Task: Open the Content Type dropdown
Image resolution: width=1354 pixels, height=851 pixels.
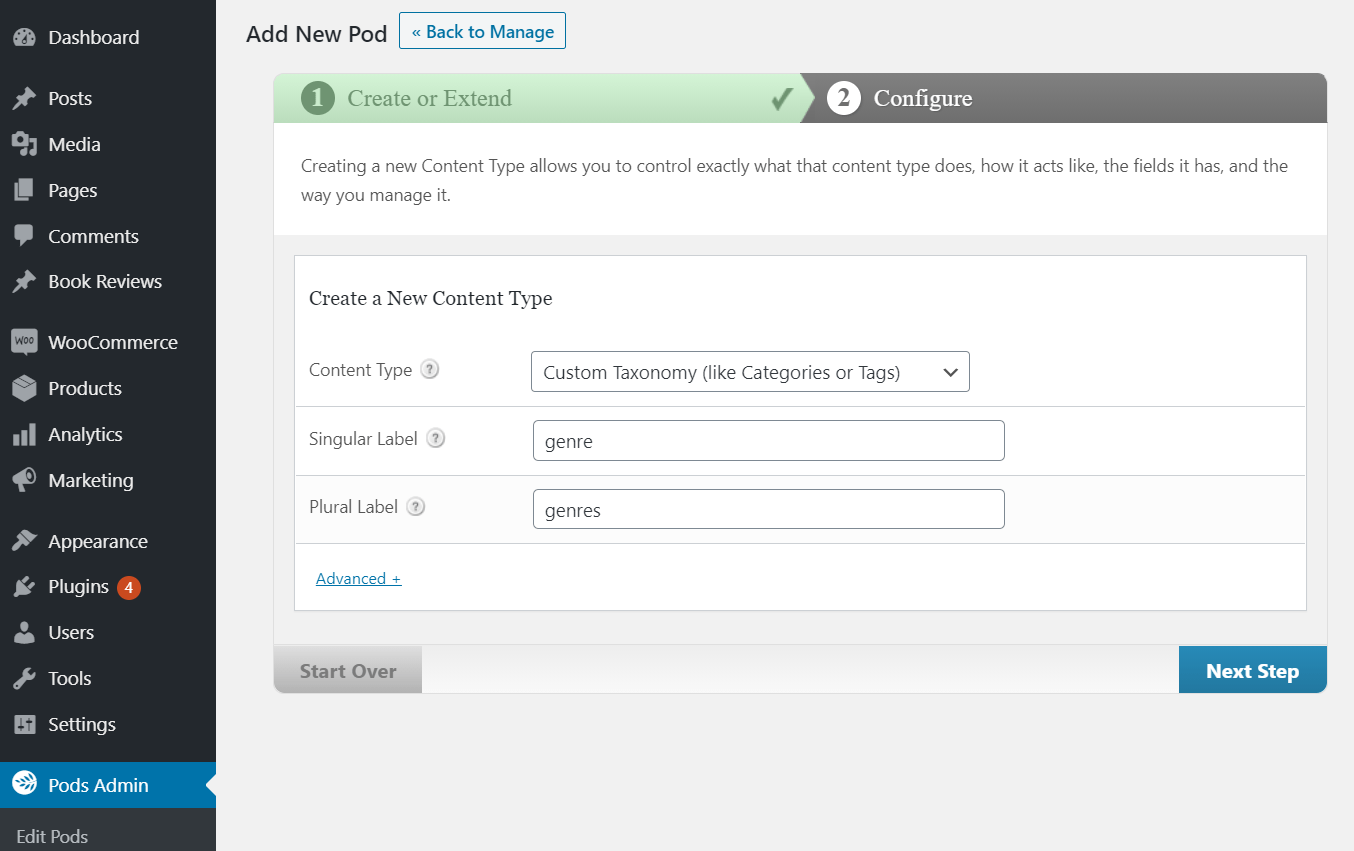Action: click(750, 372)
